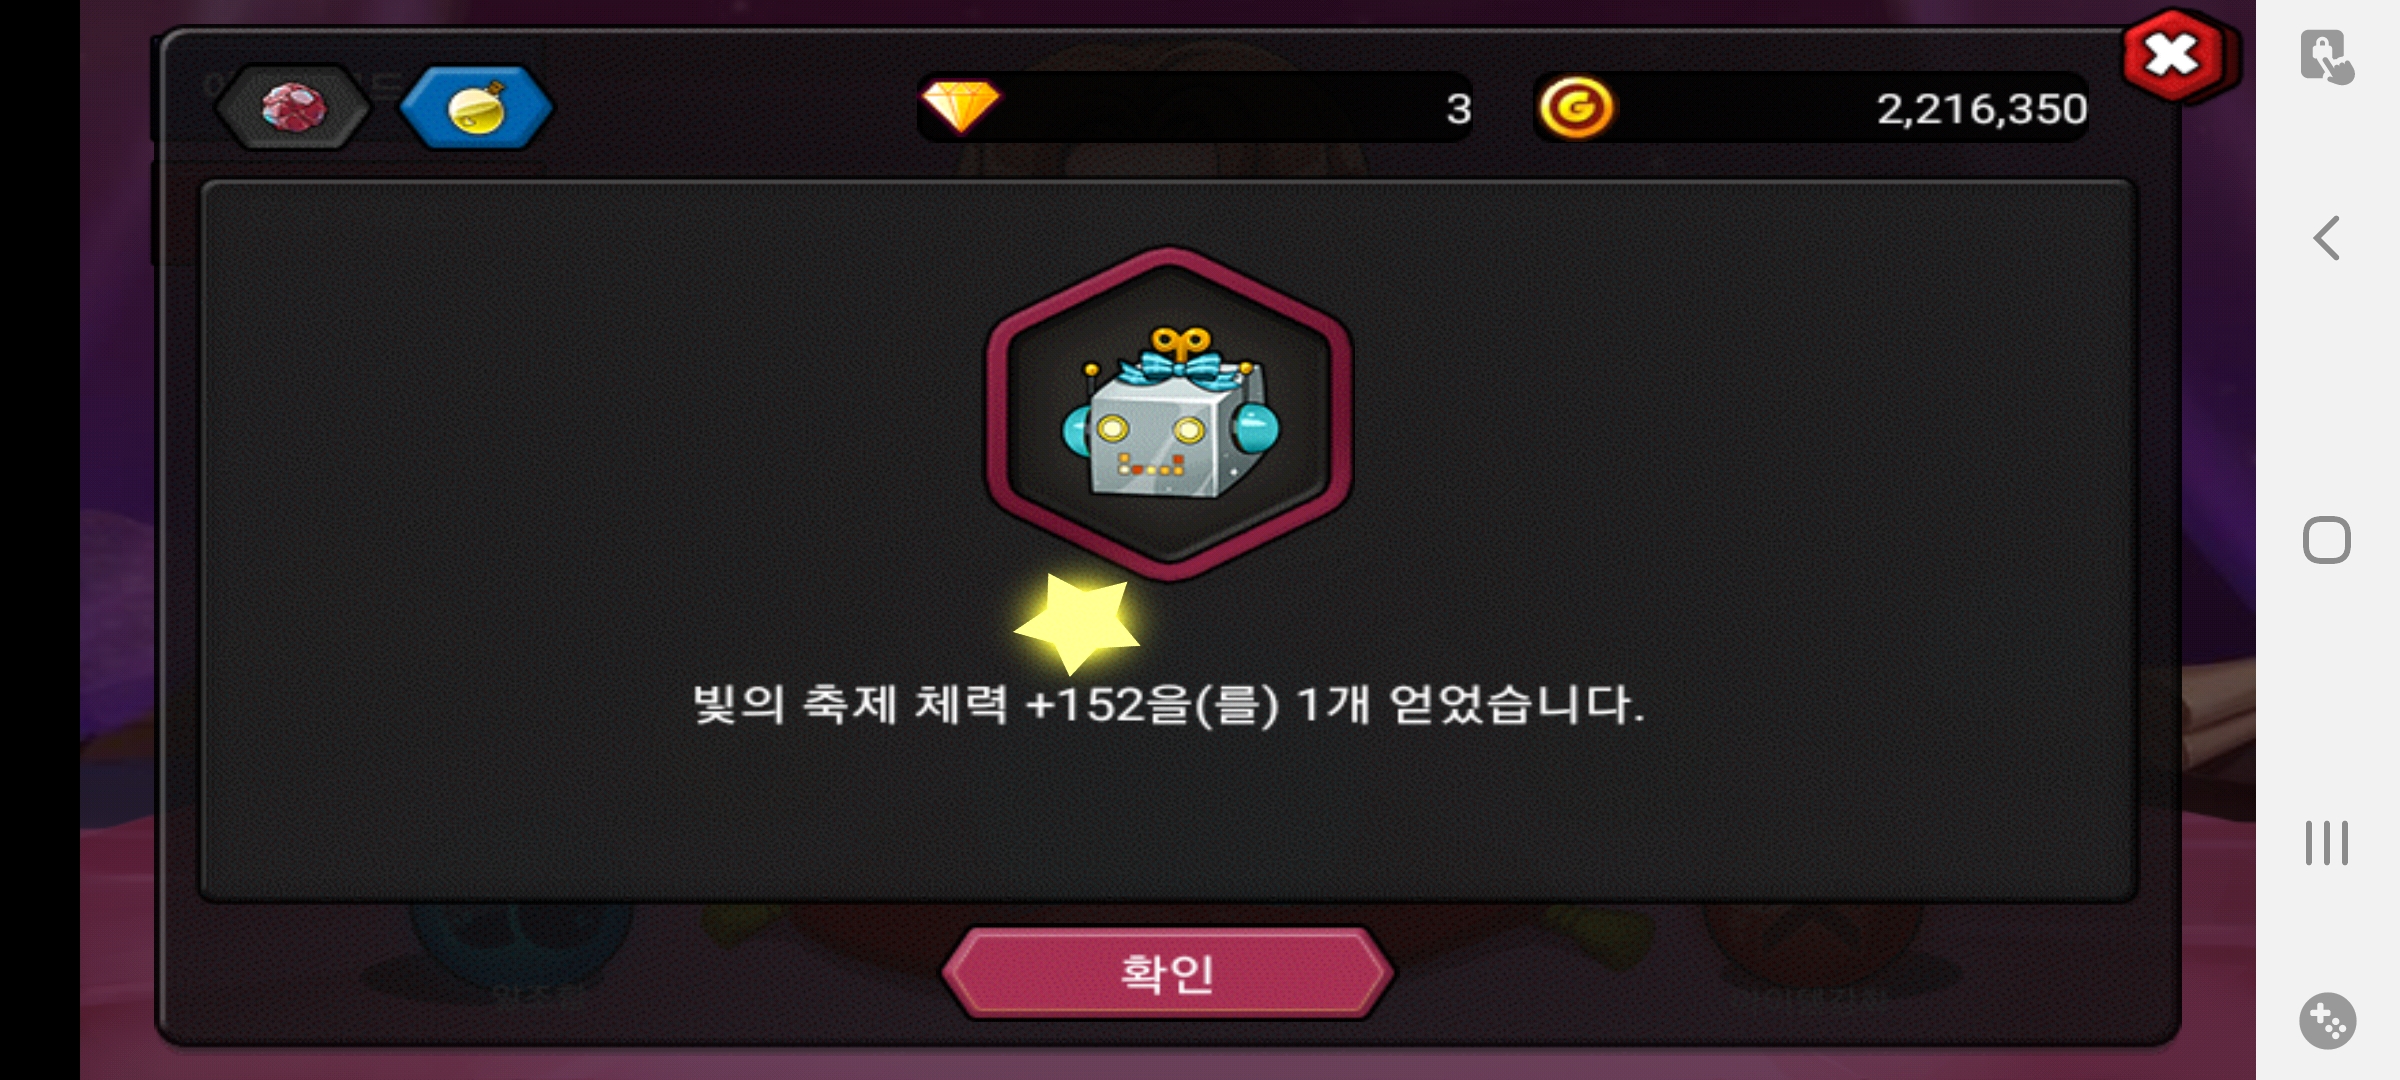2400x1080 pixels.
Task: Tap the golden wind-up key on robot box
Action: point(1181,342)
